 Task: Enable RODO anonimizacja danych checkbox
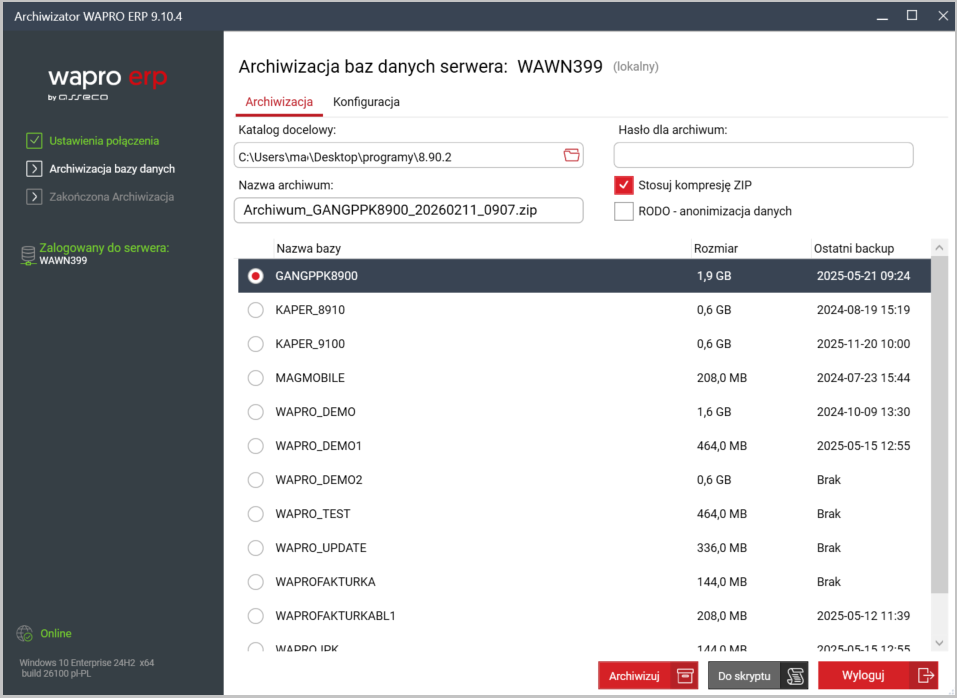tap(624, 211)
